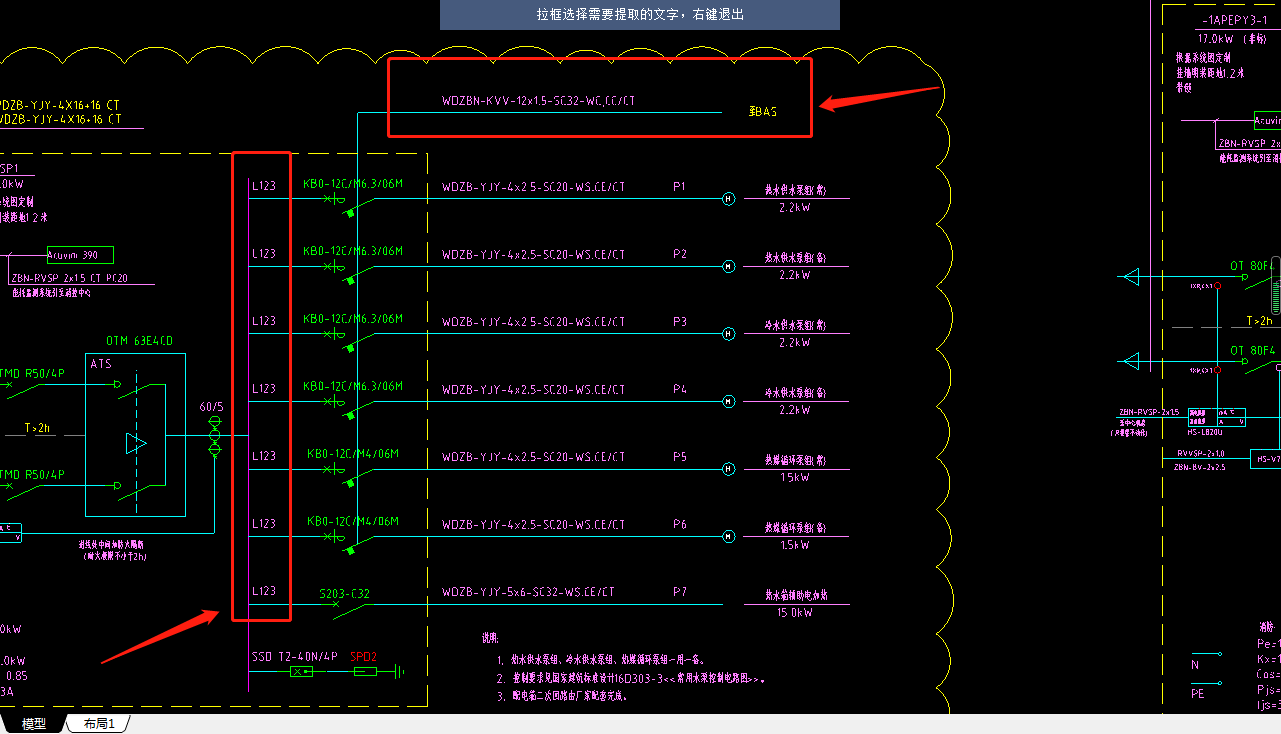The image size is (1281, 734).
Task: Select the S203-C32 breaker label
Action: pos(345,594)
